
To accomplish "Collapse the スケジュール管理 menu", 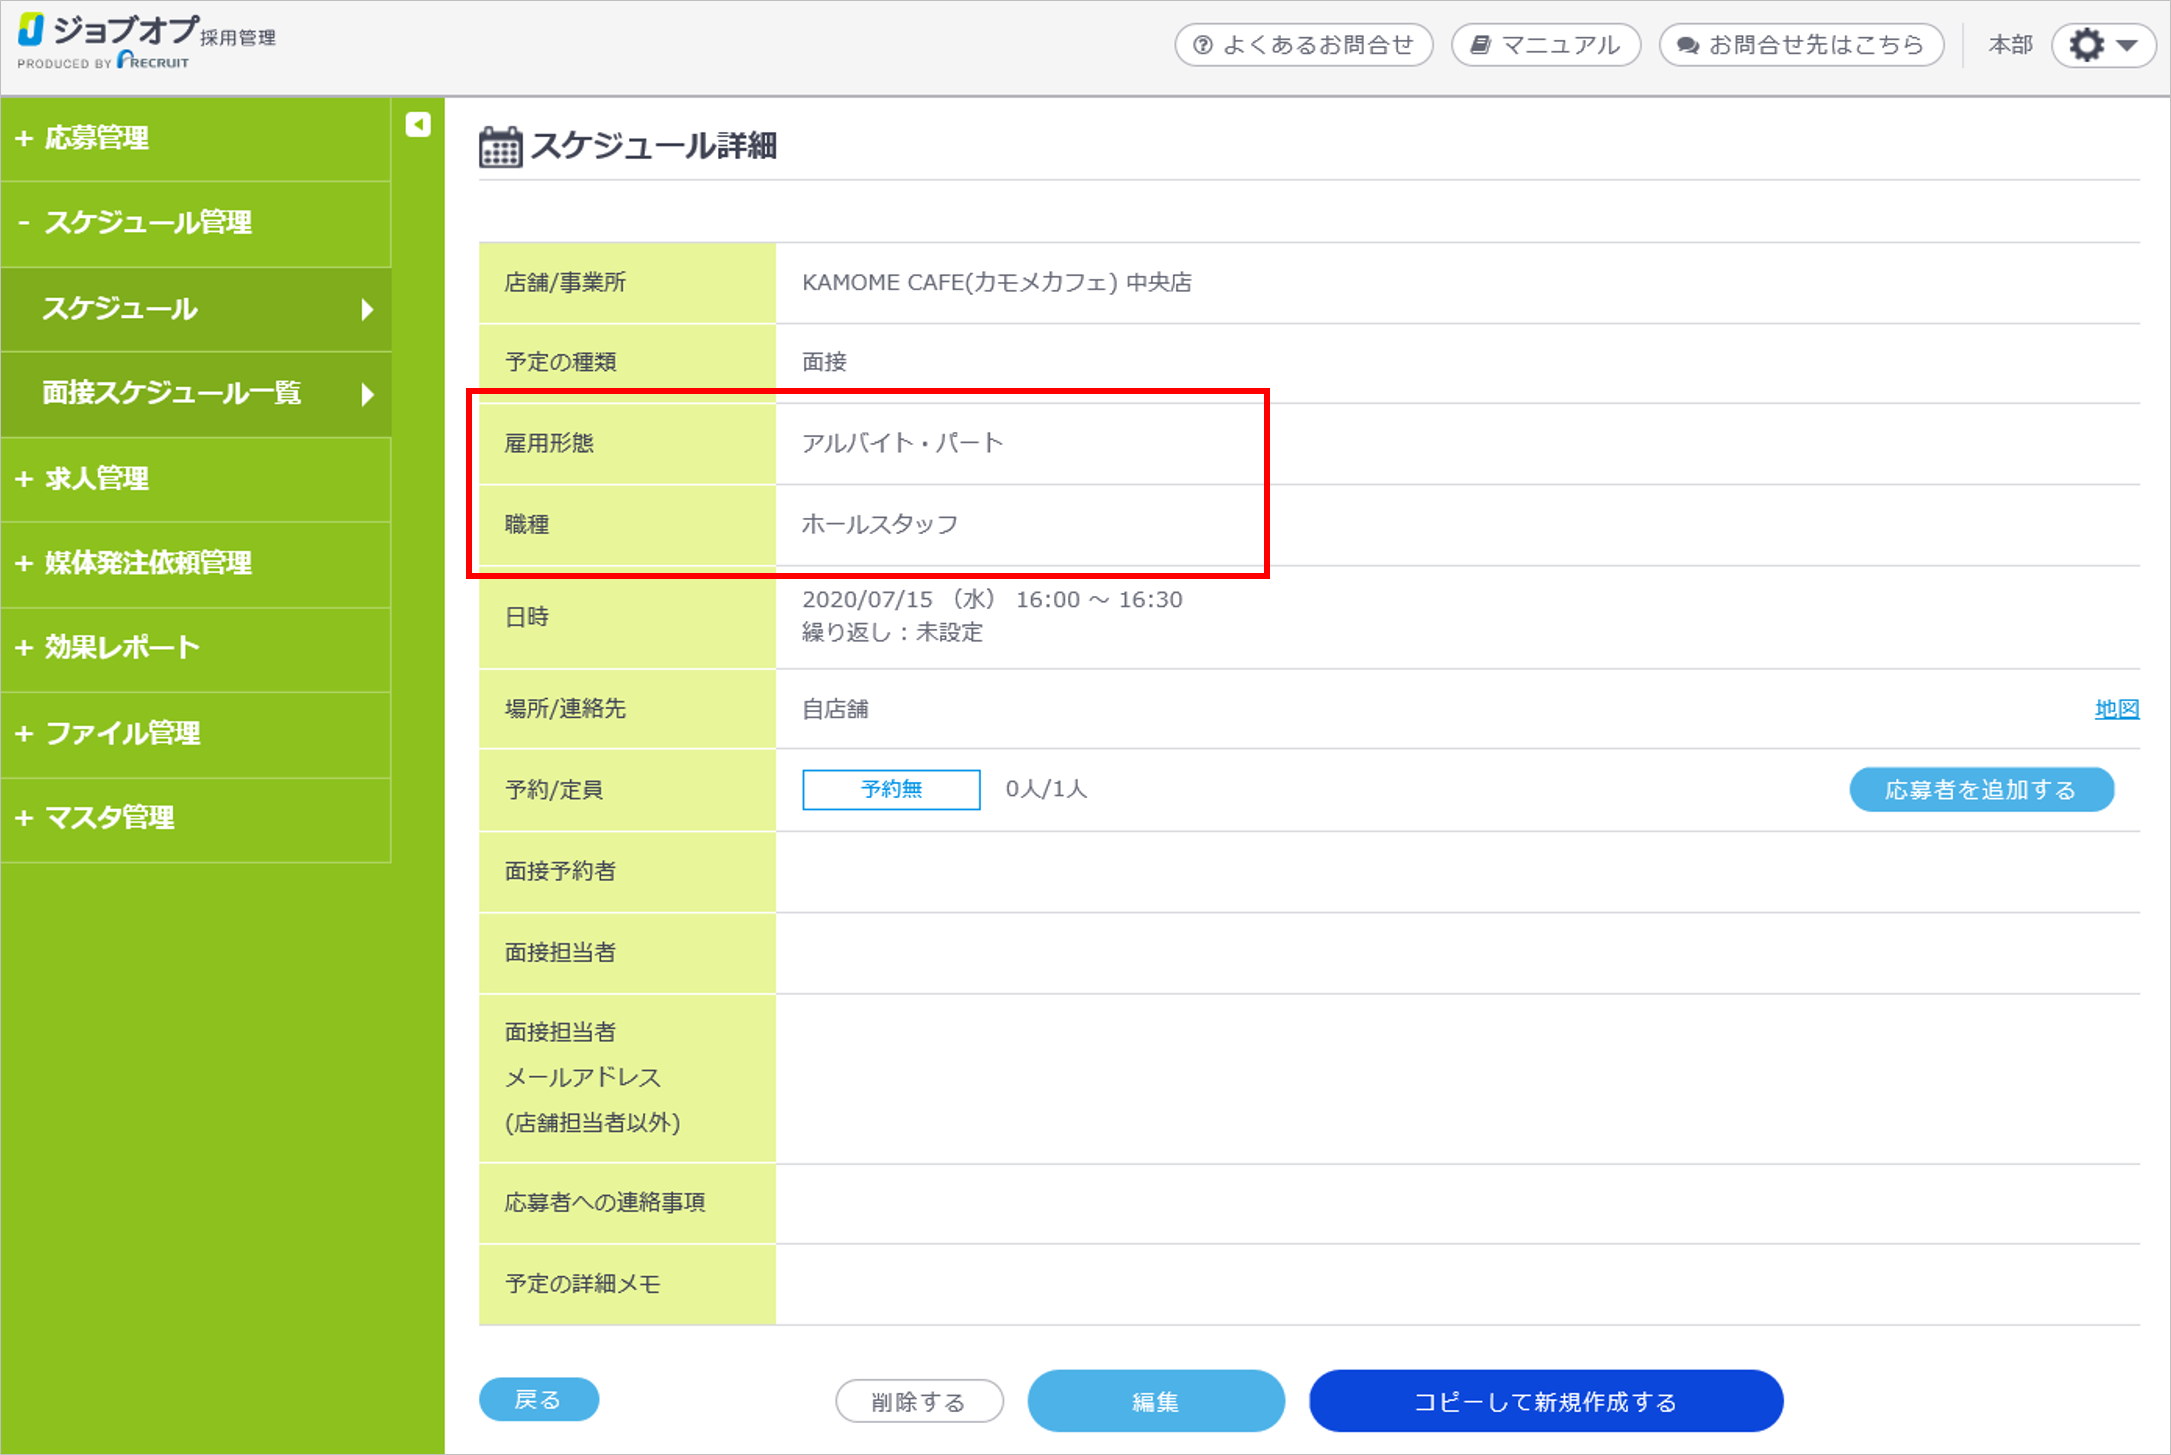I will pos(147,222).
